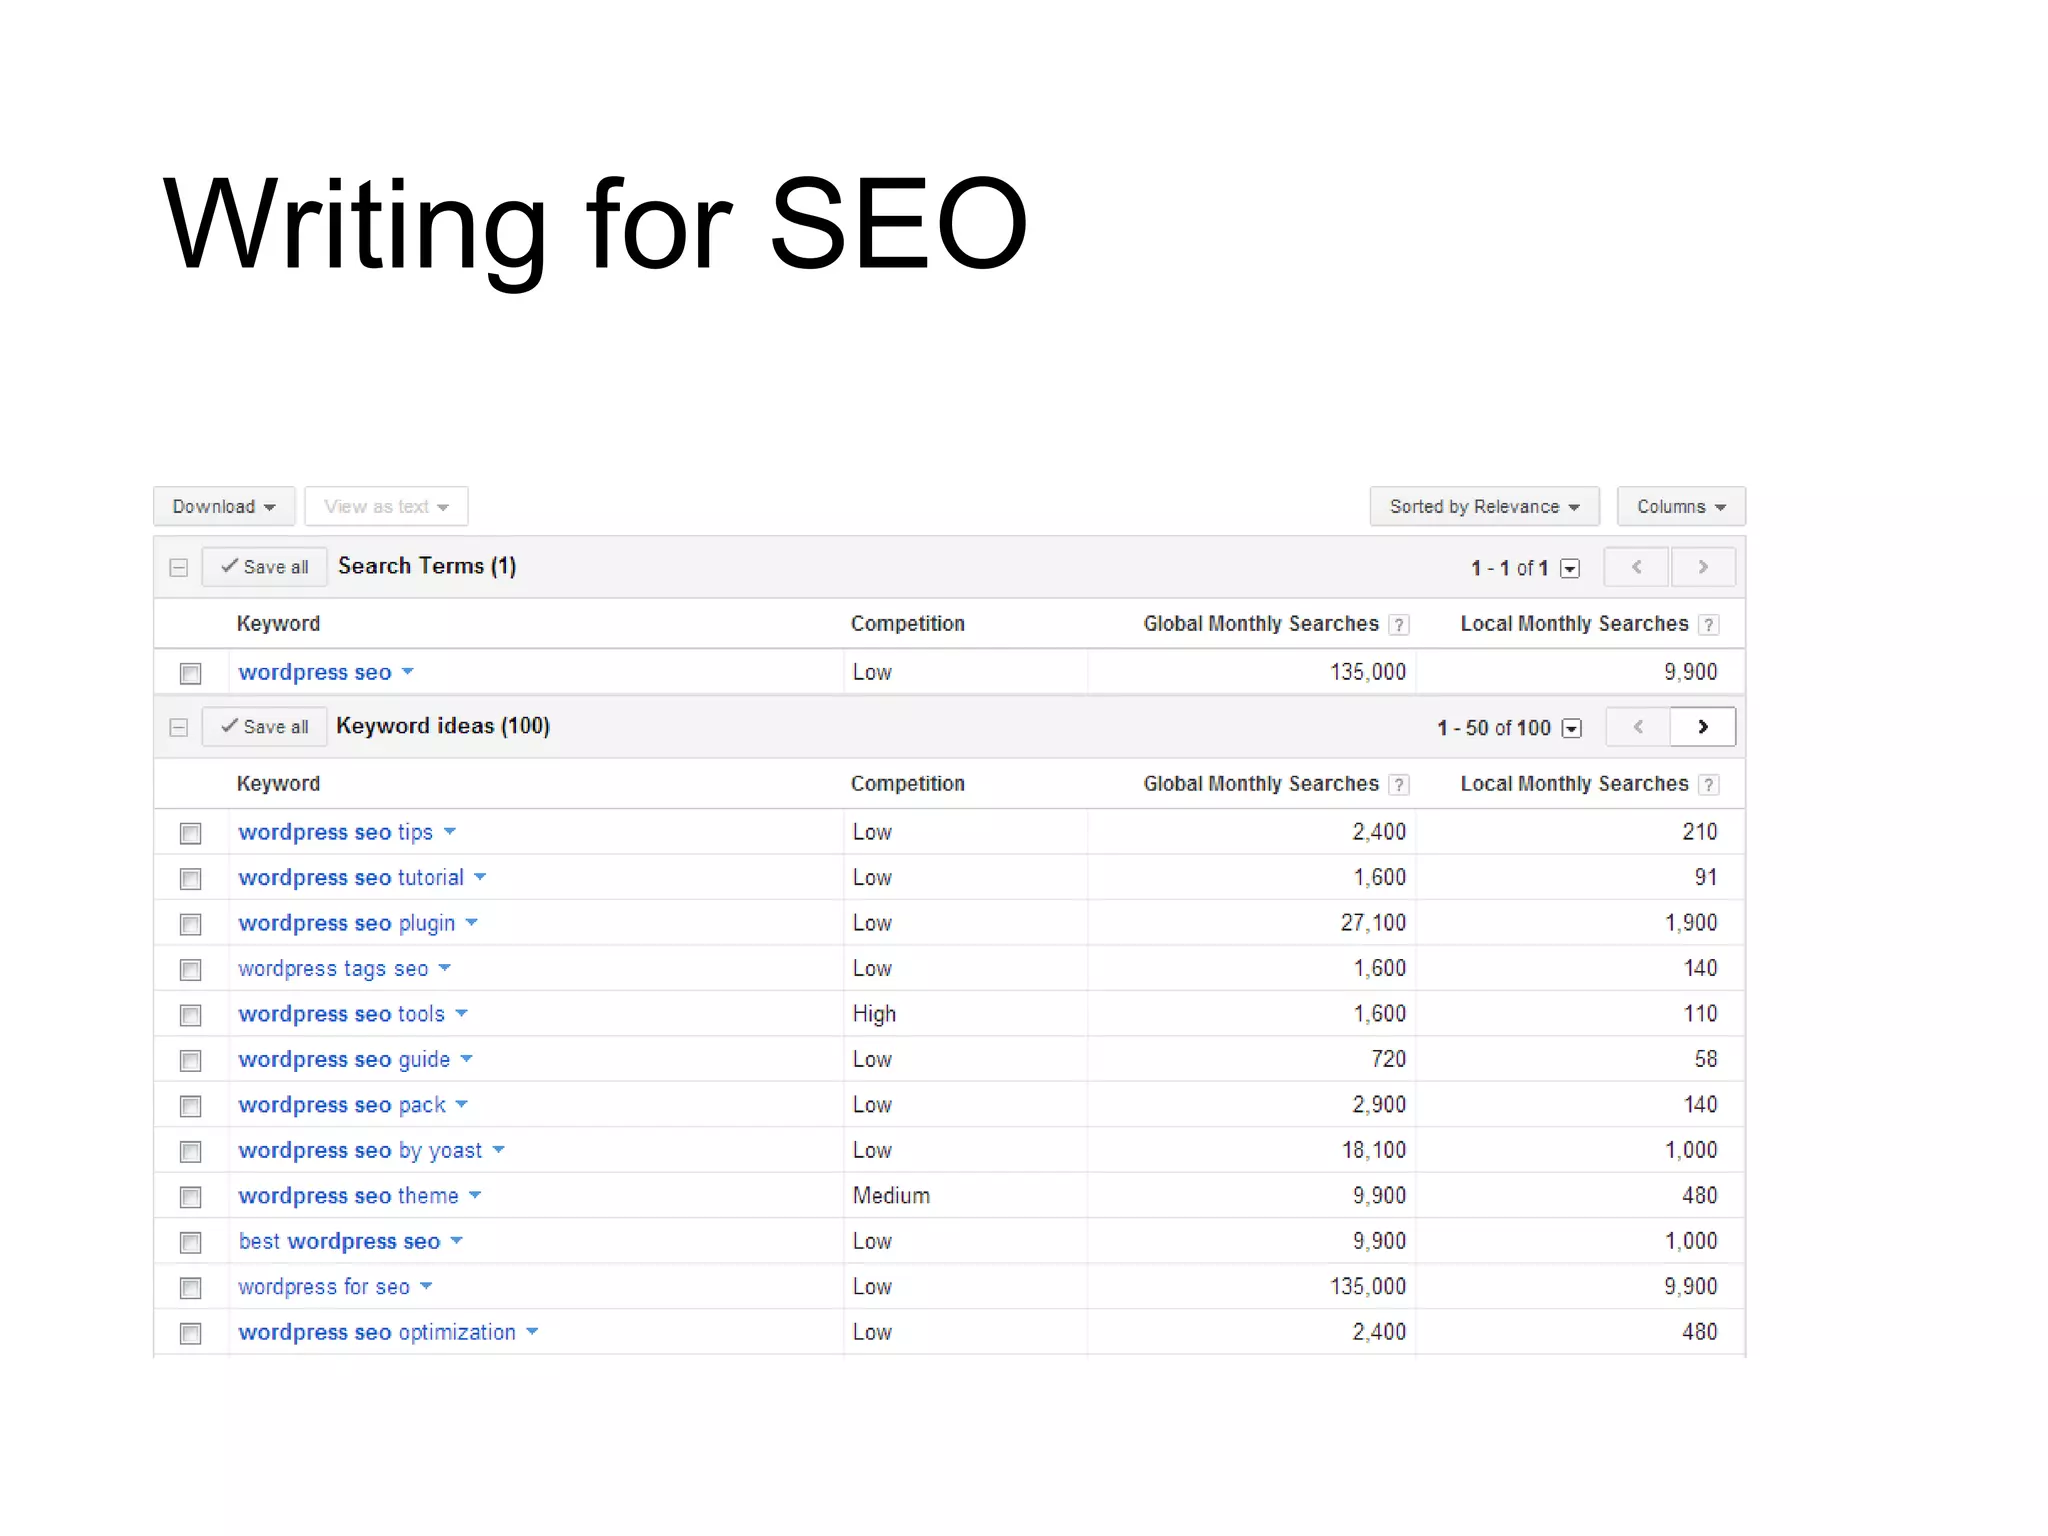Click next page arrow in Search Terms
This screenshot has width=2048, height=1536.
tap(1703, 567)
